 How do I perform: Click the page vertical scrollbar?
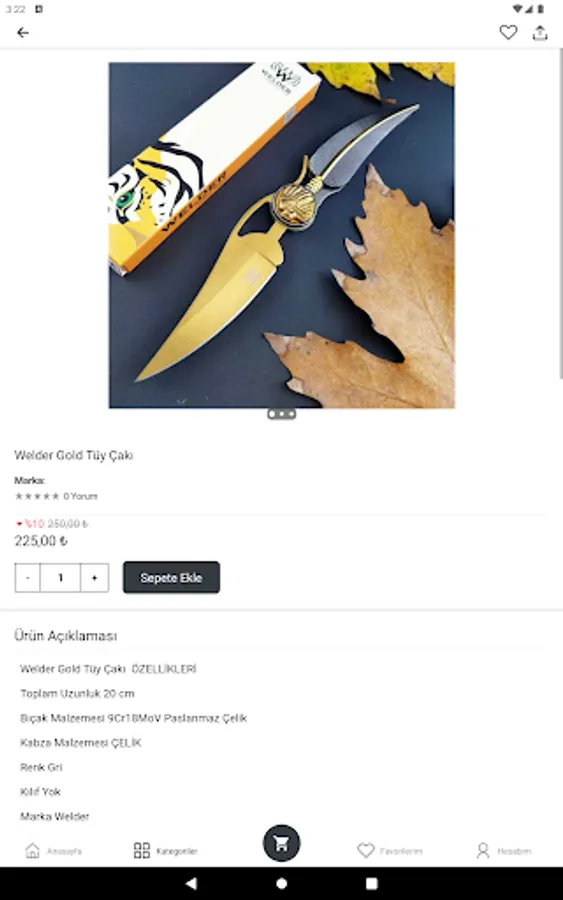pos(561,214)
